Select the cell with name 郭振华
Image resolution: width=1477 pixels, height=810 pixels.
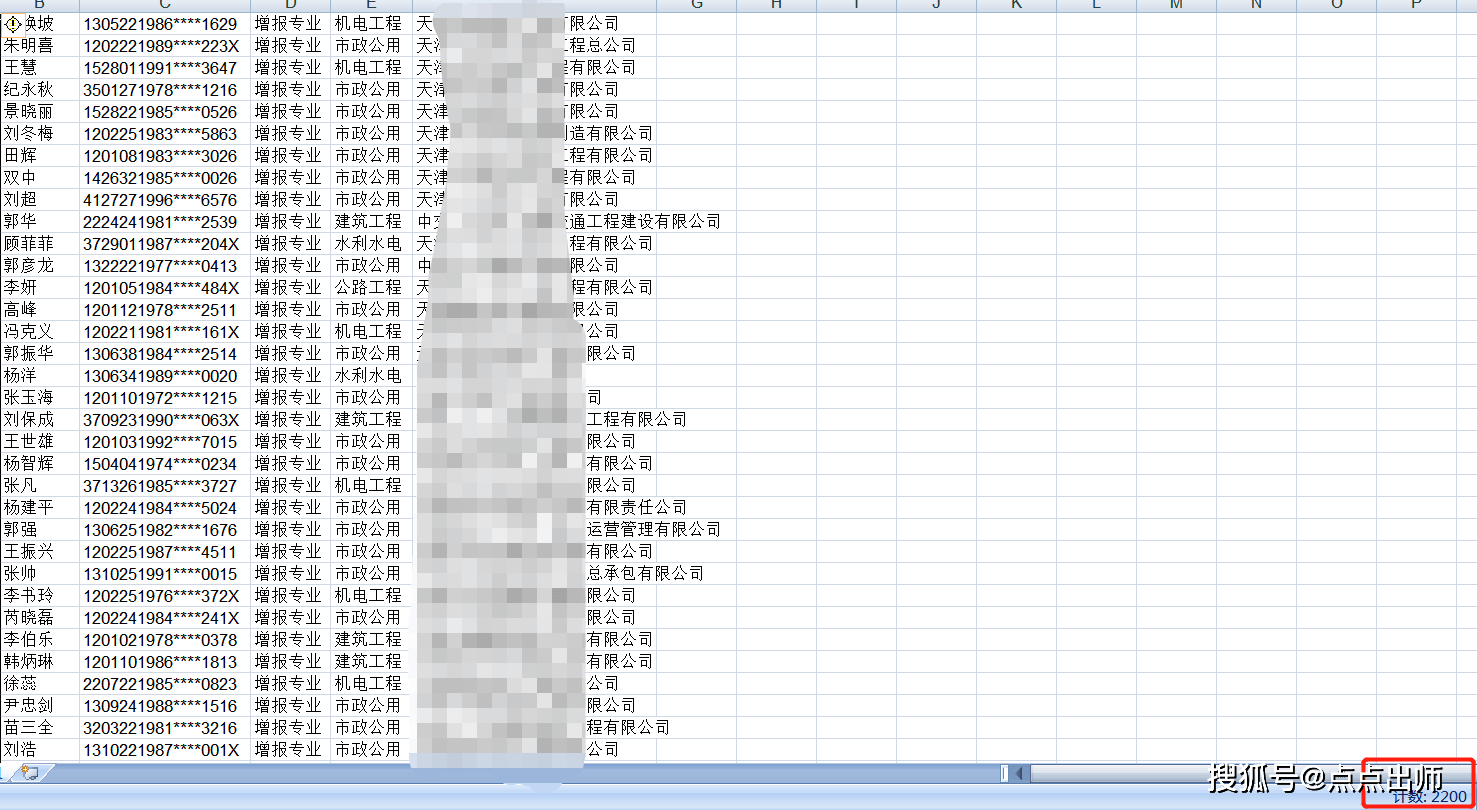(x=40, y=353)
